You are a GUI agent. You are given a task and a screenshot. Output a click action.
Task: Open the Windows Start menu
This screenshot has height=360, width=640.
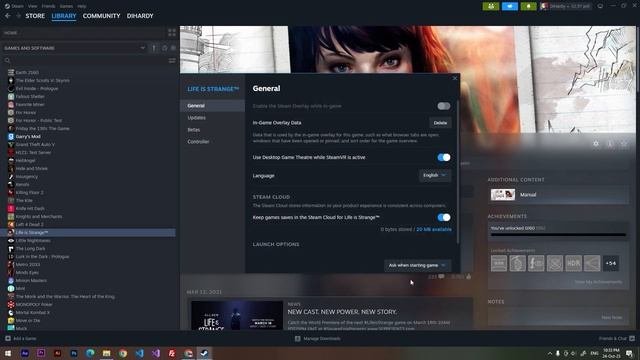8,353
